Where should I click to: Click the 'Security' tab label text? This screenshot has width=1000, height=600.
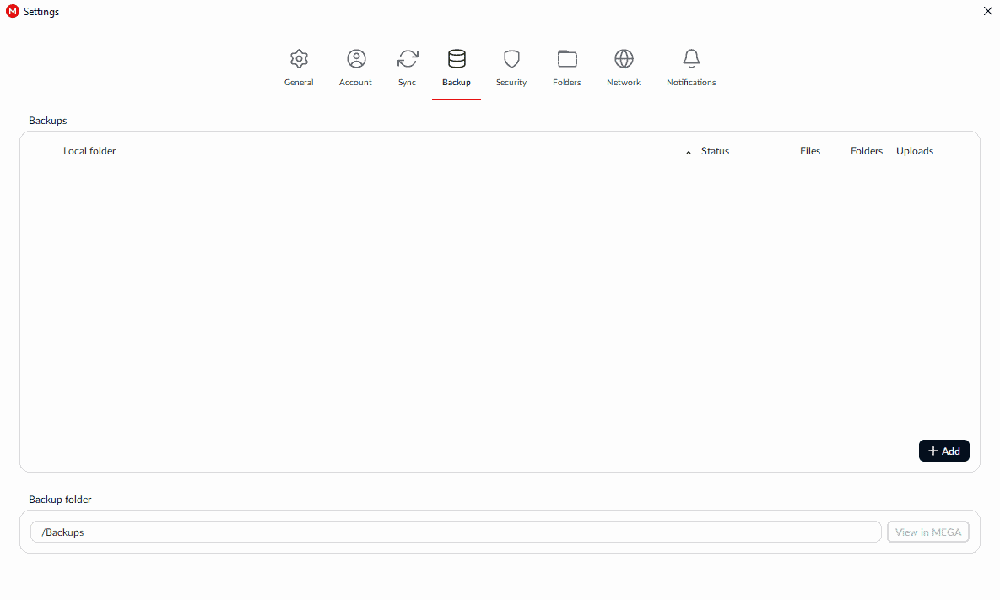tap(511, 82)
